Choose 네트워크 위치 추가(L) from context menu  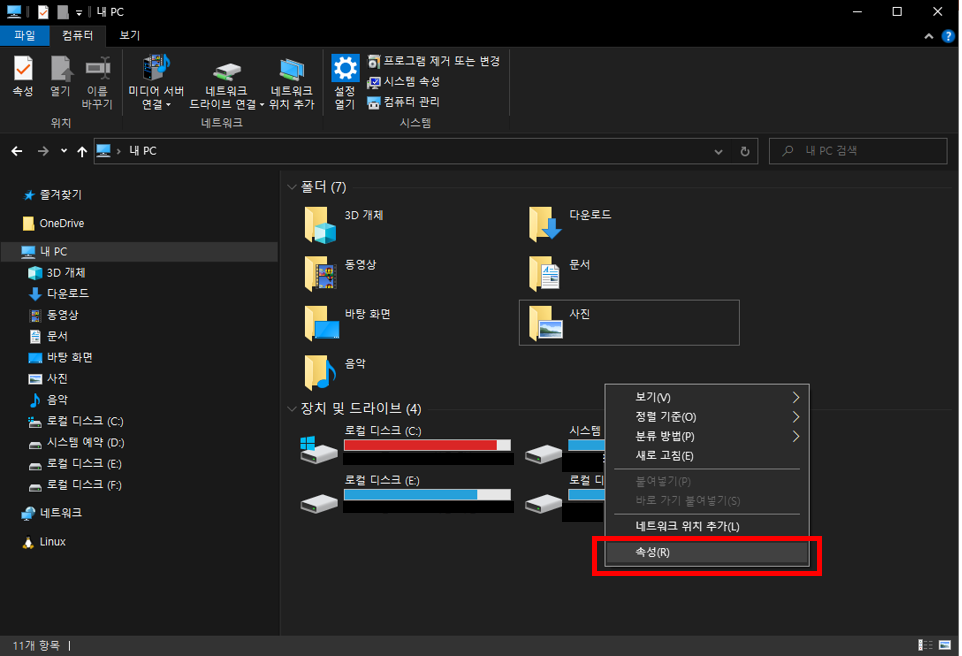coord(707,527)
